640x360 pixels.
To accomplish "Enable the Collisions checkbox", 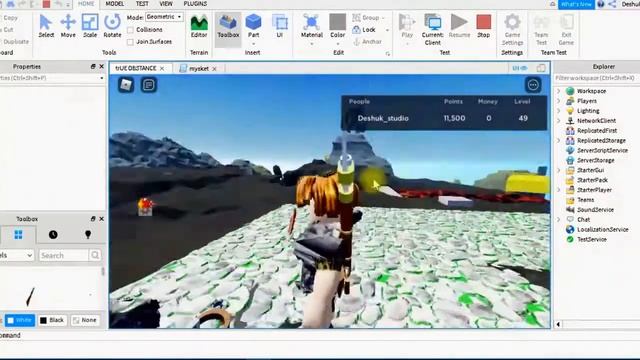I will (130, 30).
